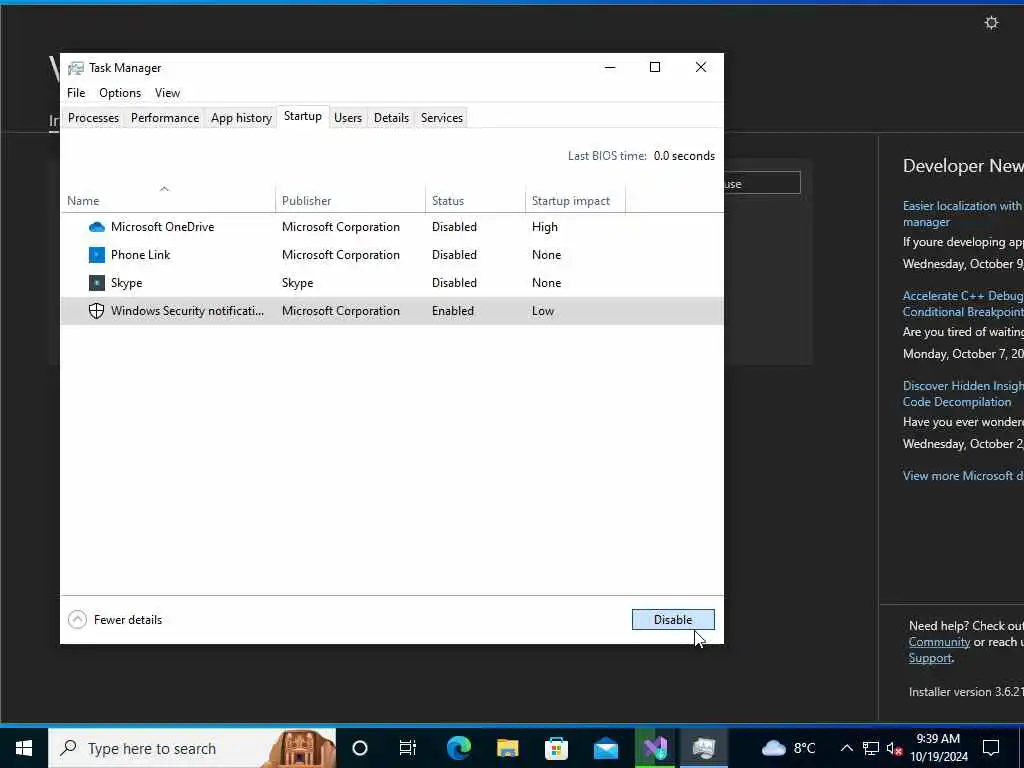This screenshot has height=768, width=1024.
Task: Disable the selected startup item
Action: (673, 620)
